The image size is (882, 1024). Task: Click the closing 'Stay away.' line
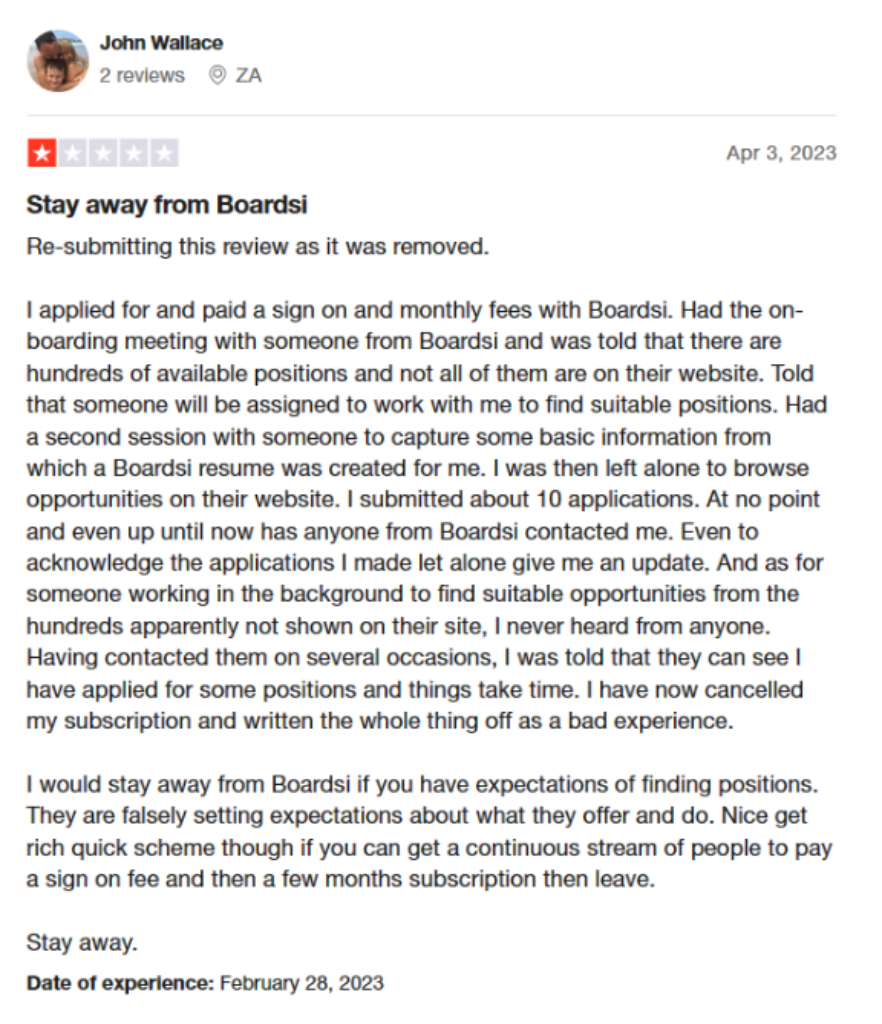pos(82,943)
